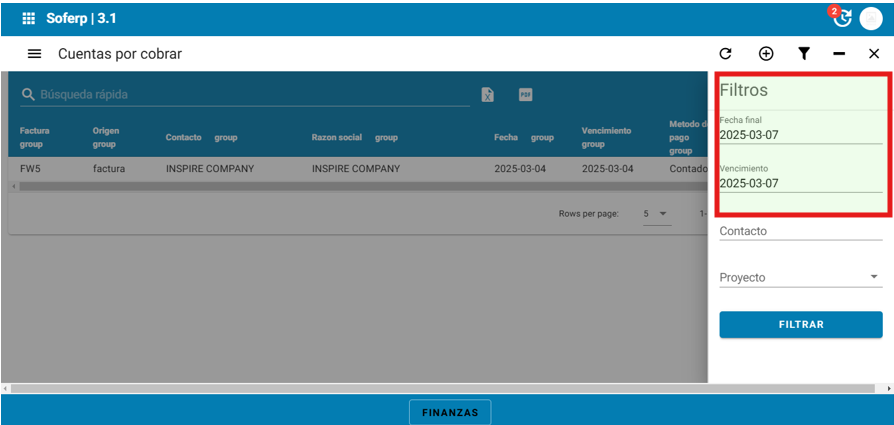894x425 pixels.
Task: Sort by the Factura column header
Action: (x=35, y=131)
